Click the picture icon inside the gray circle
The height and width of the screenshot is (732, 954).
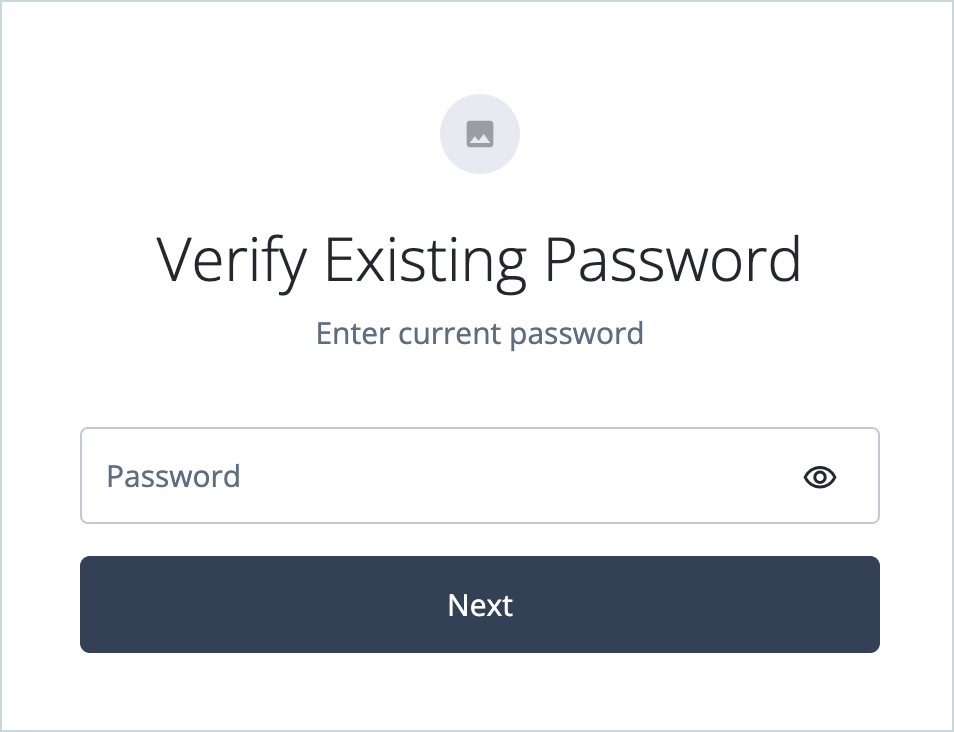(x=480, y=133)
